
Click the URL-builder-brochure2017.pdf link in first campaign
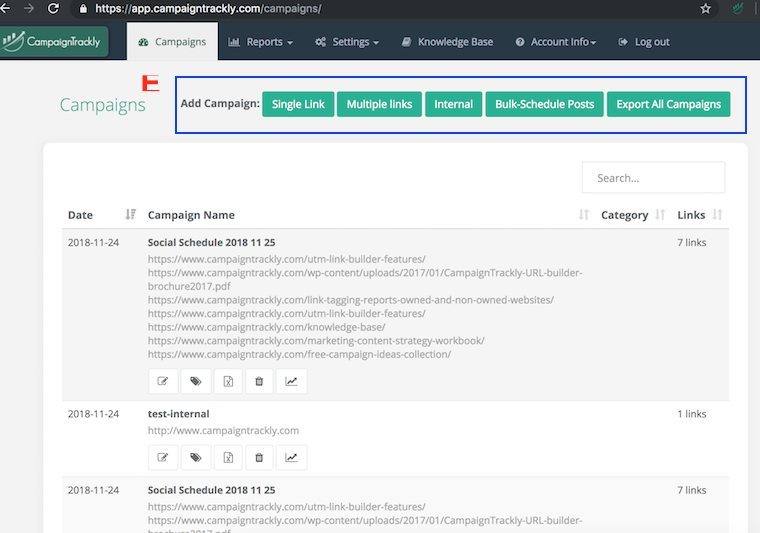tap(365, 280)
